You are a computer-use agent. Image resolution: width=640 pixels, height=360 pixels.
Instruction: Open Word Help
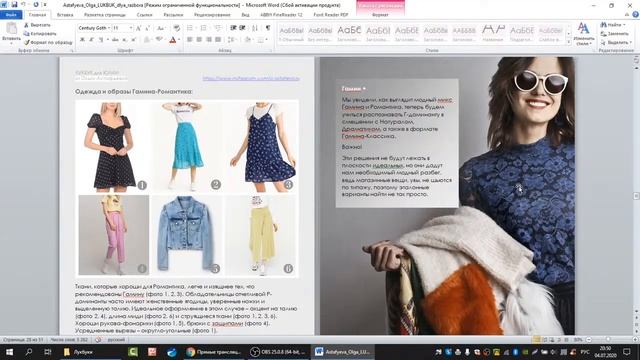click(636, 14)
